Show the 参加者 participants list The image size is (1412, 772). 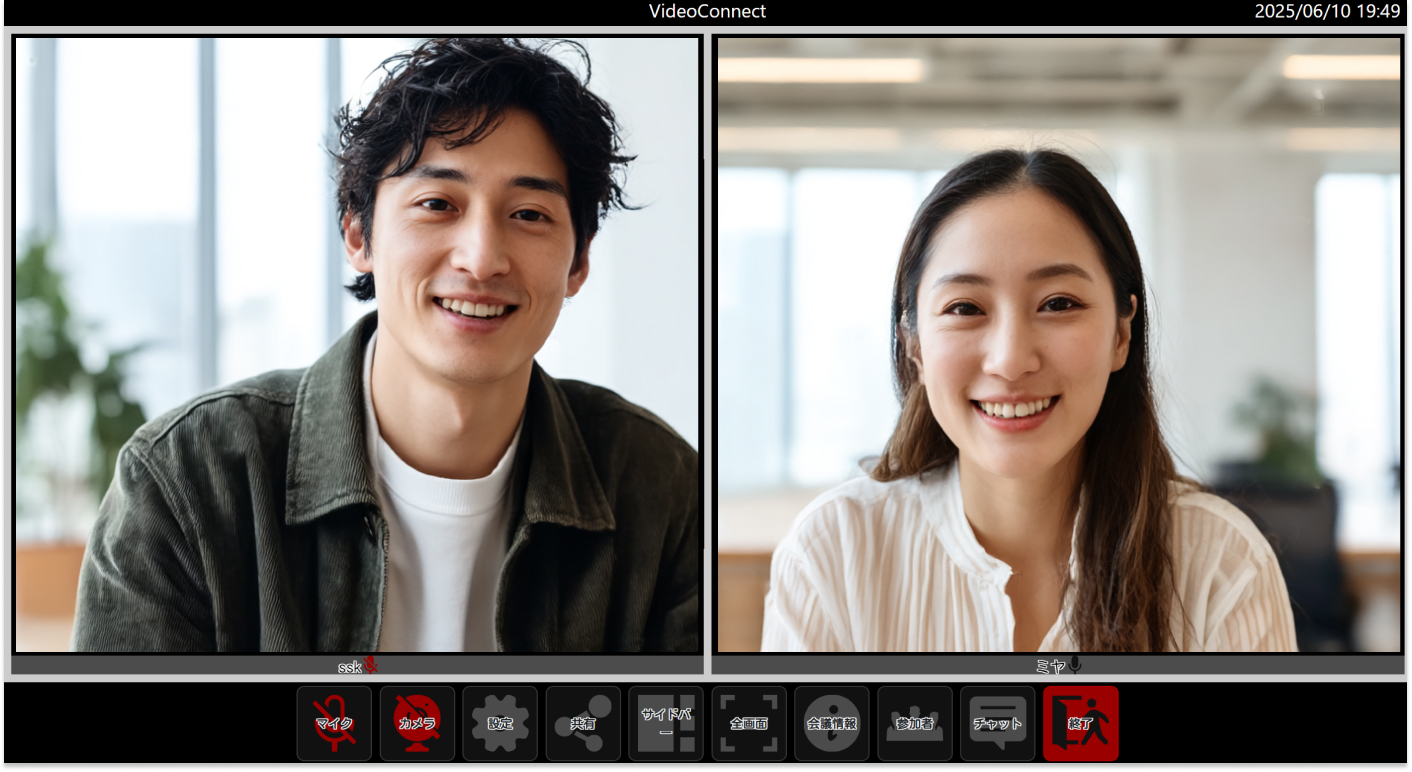914,723
